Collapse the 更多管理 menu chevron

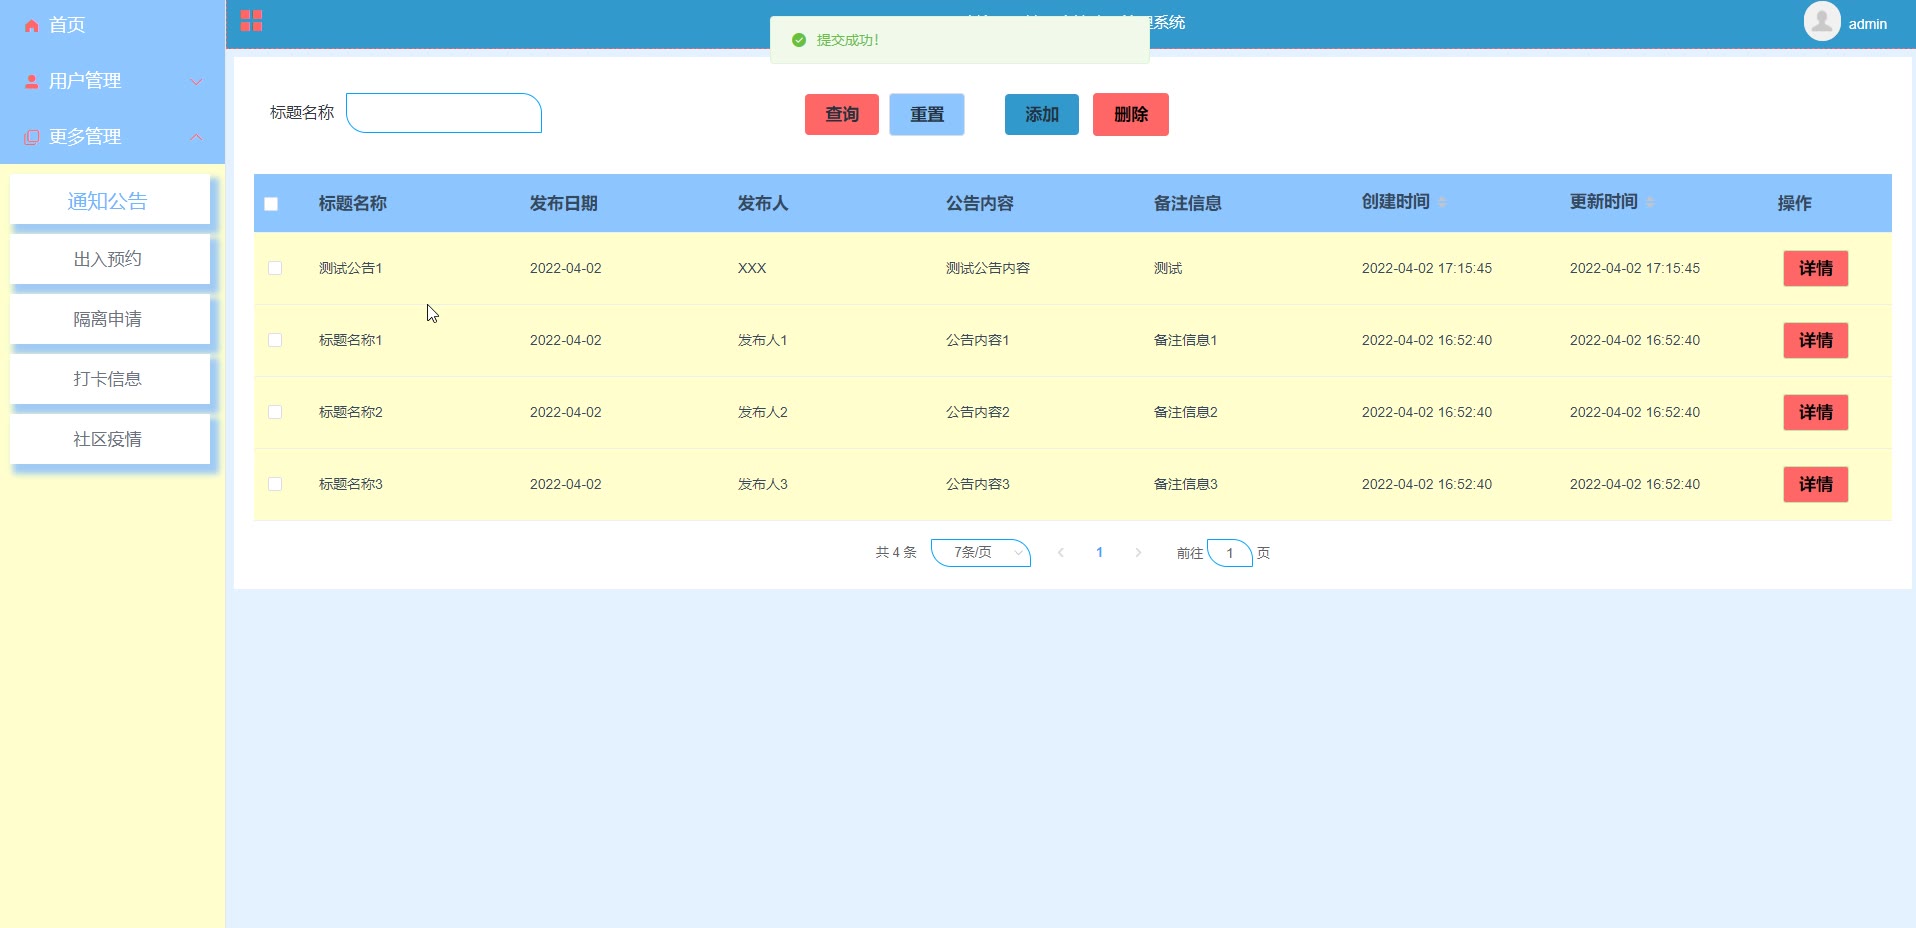196,137
